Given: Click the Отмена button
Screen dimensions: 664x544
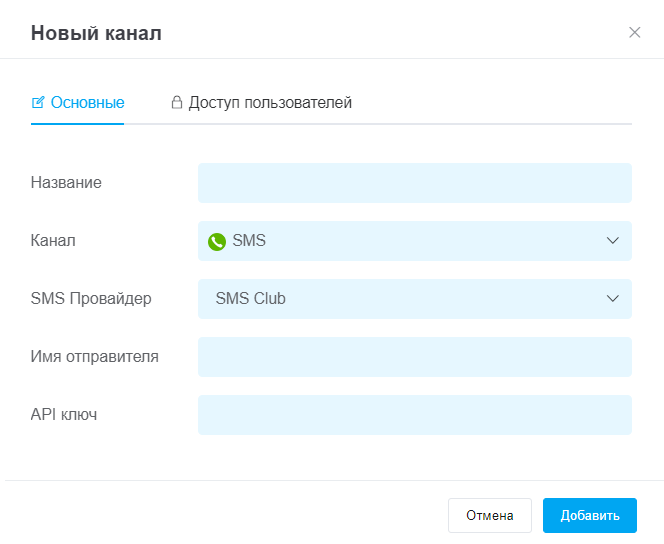Looking at the screenshot, I should click(x=490, y=515).
